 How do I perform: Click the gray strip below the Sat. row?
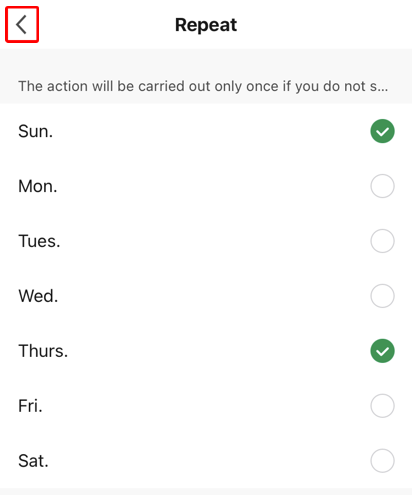tap(206, 492)
